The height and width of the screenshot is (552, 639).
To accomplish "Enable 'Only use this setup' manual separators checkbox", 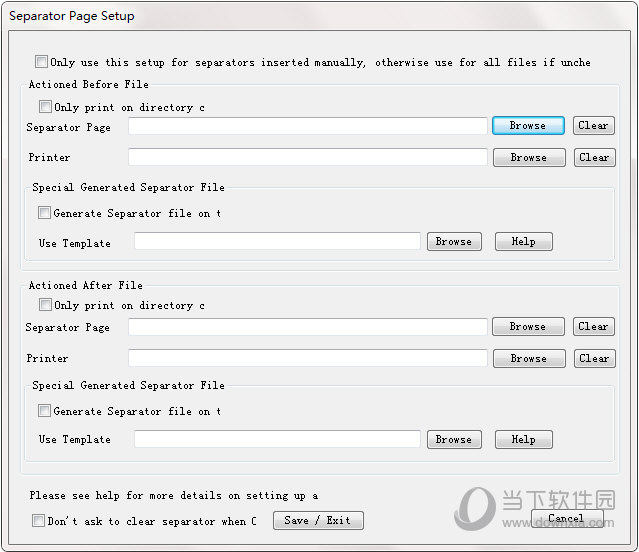I will pos(41,62).
